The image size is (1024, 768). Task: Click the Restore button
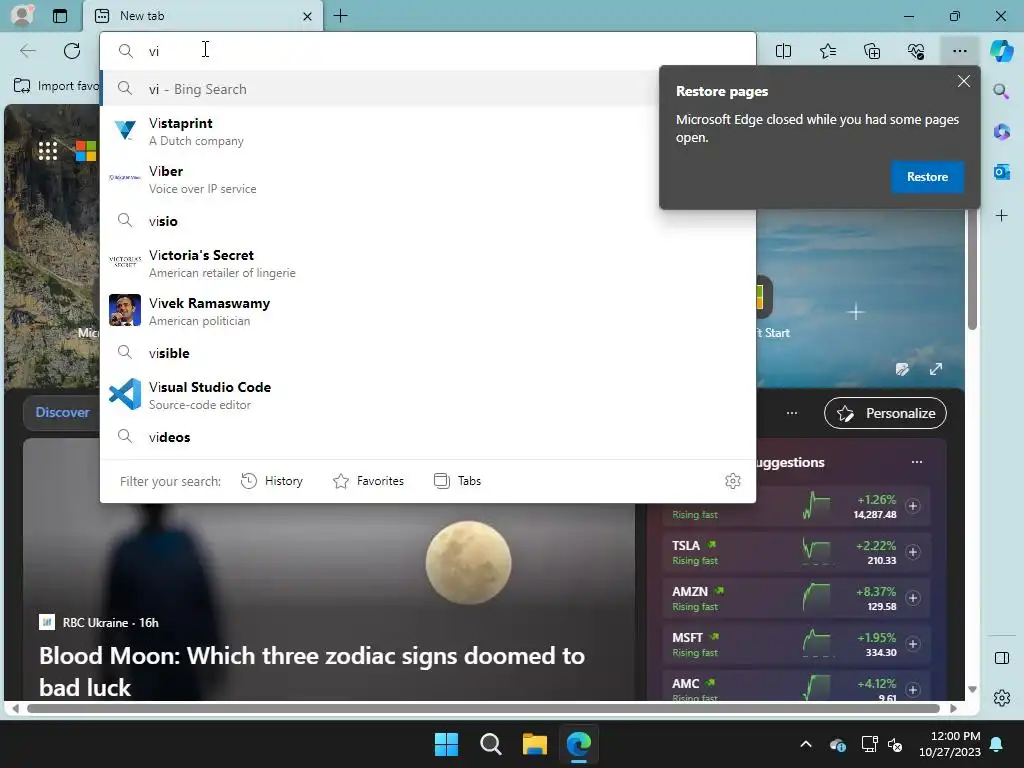tap(927, 177)
